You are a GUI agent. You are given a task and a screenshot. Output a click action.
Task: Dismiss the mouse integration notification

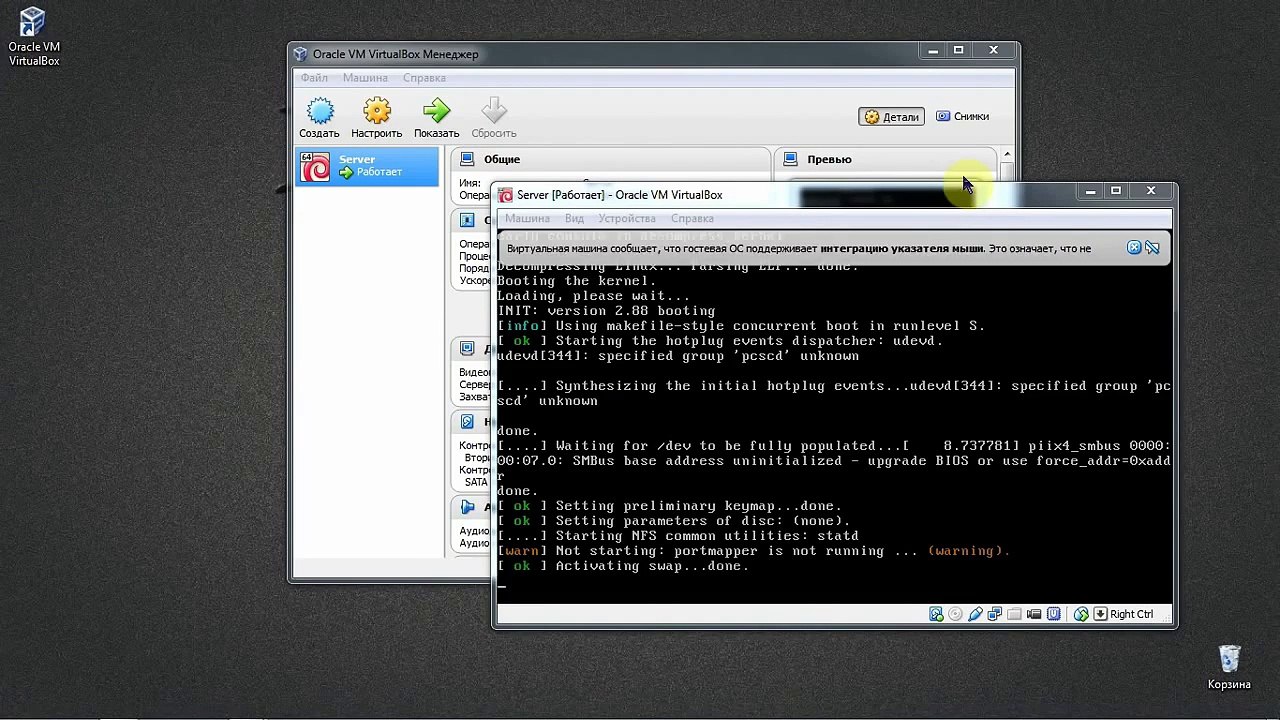(1134, 247)
